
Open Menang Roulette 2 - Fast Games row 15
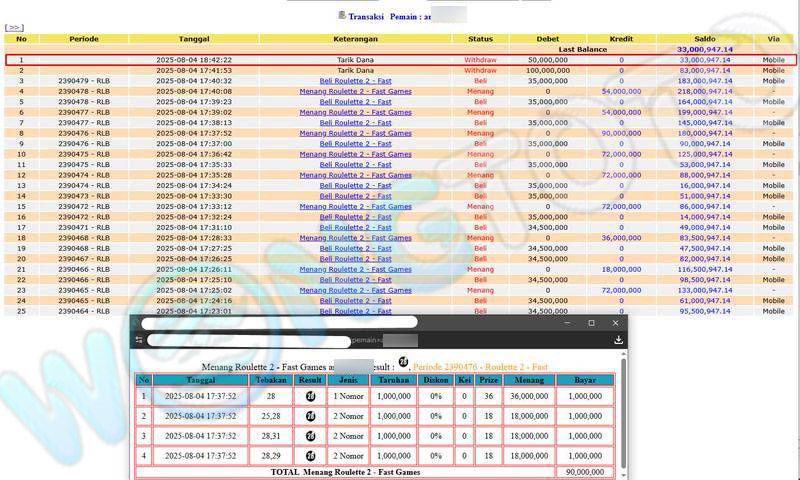point(356,207)
